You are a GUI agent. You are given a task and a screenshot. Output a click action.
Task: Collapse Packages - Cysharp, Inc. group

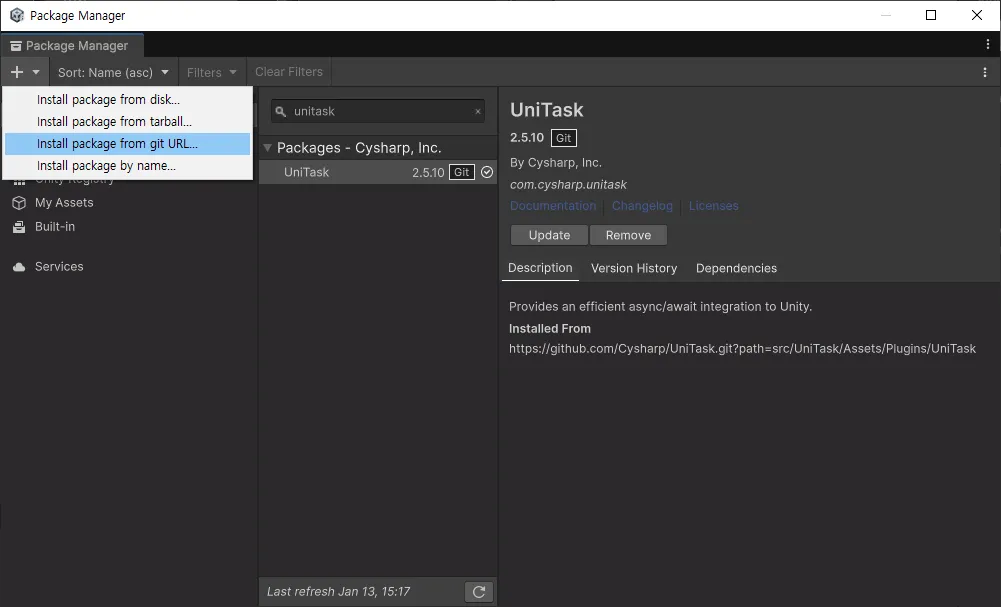[267, 147]
